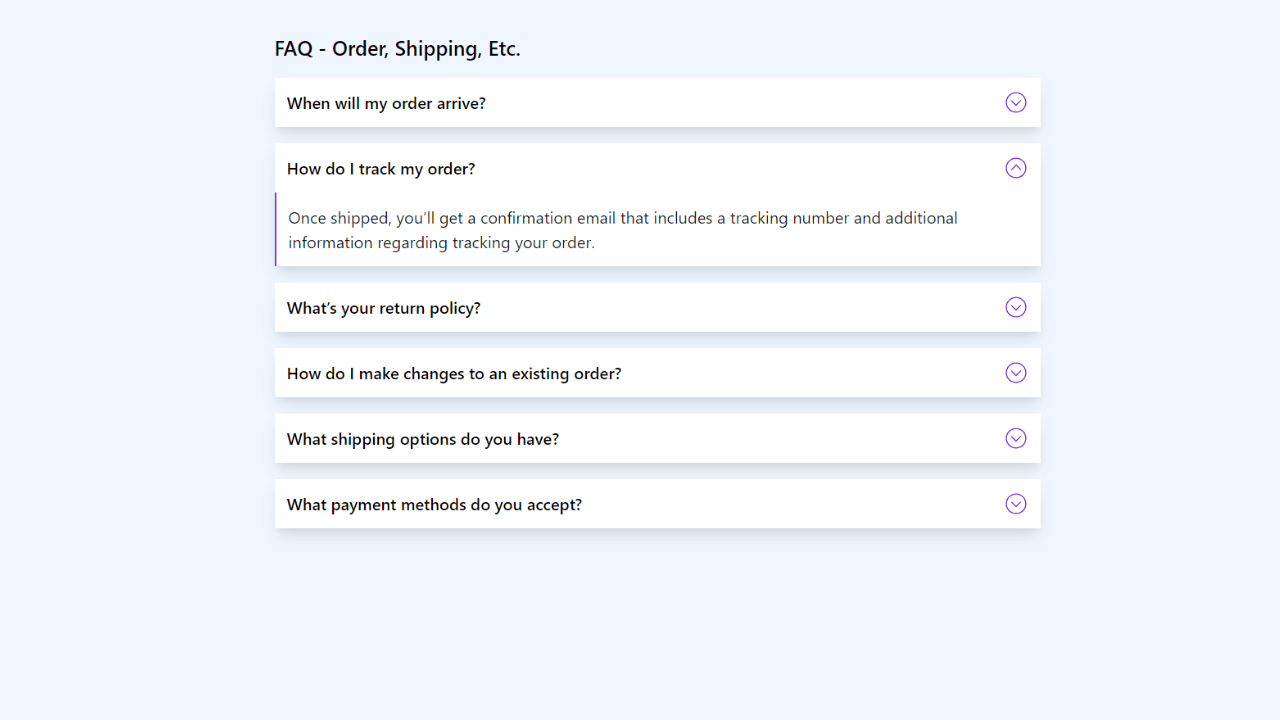Click the chevron on the order changes question

pyautogui.click(x=1015, y=372)
